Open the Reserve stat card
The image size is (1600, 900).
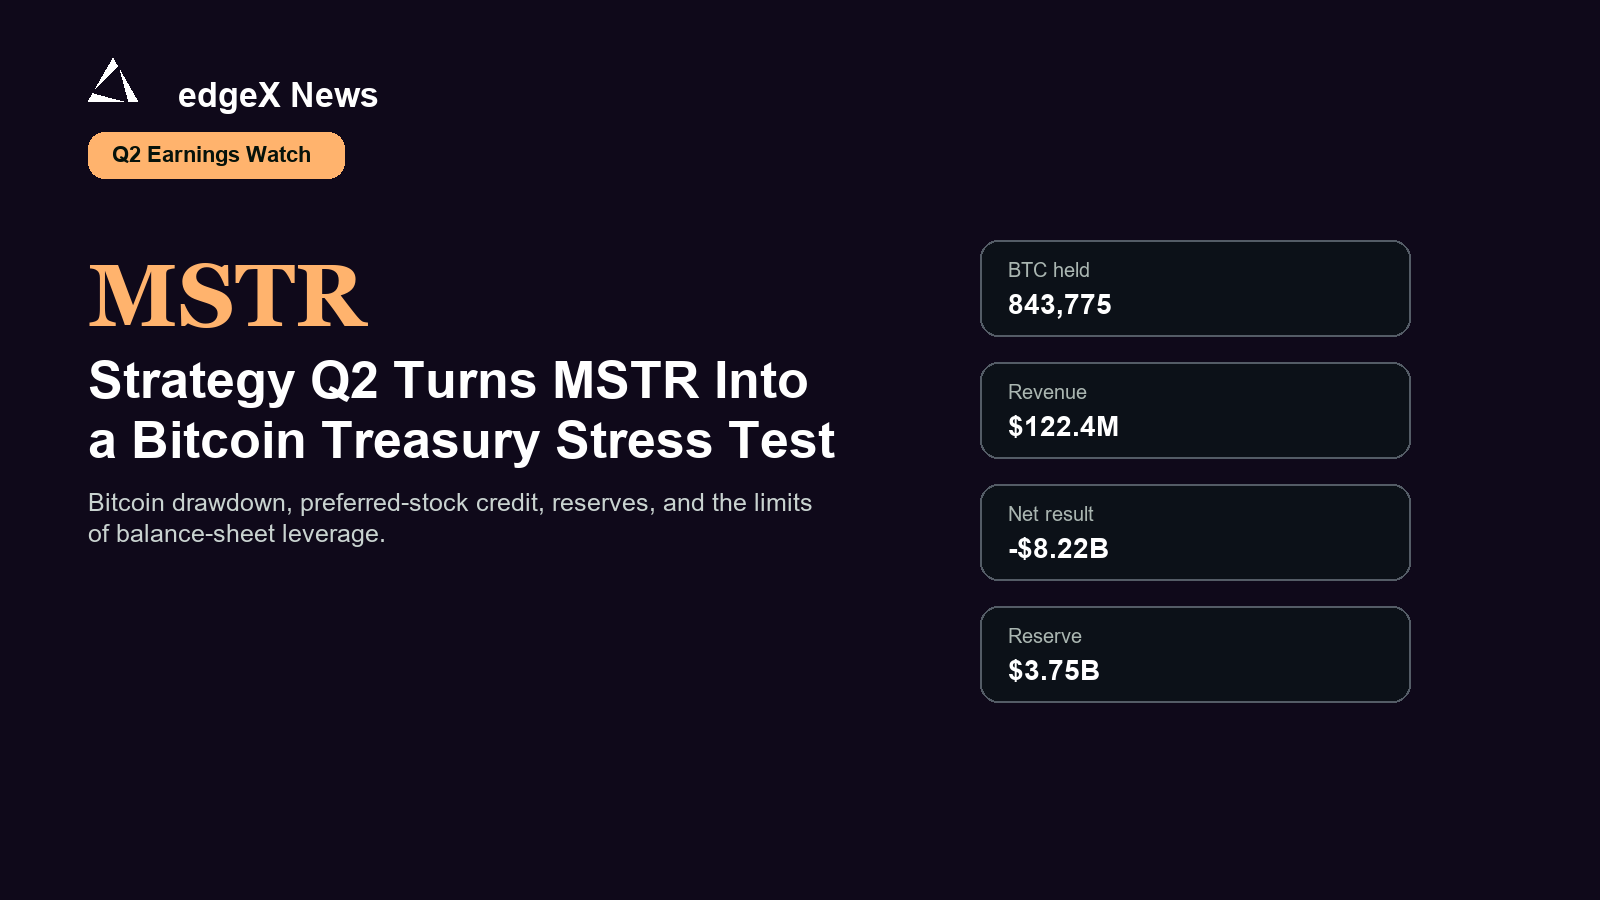pyautogui.click(x=1195, y=654)
